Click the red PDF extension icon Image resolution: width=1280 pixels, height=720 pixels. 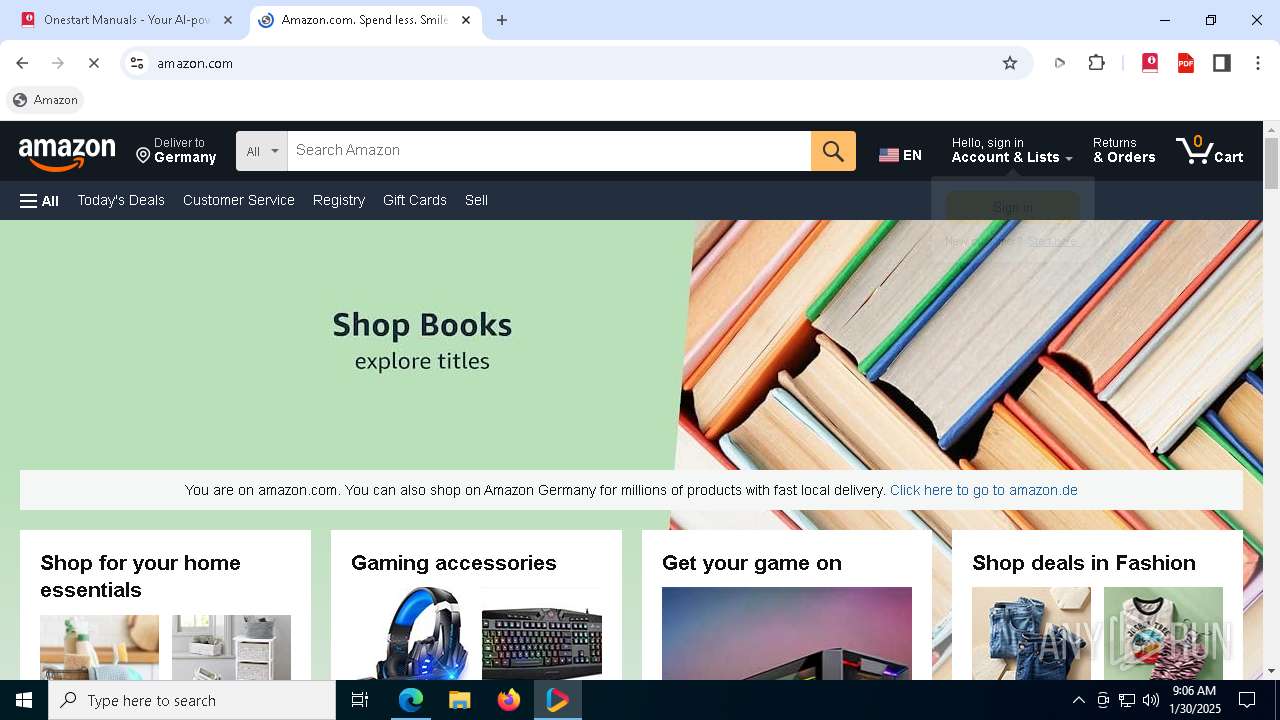point(1186,63)
